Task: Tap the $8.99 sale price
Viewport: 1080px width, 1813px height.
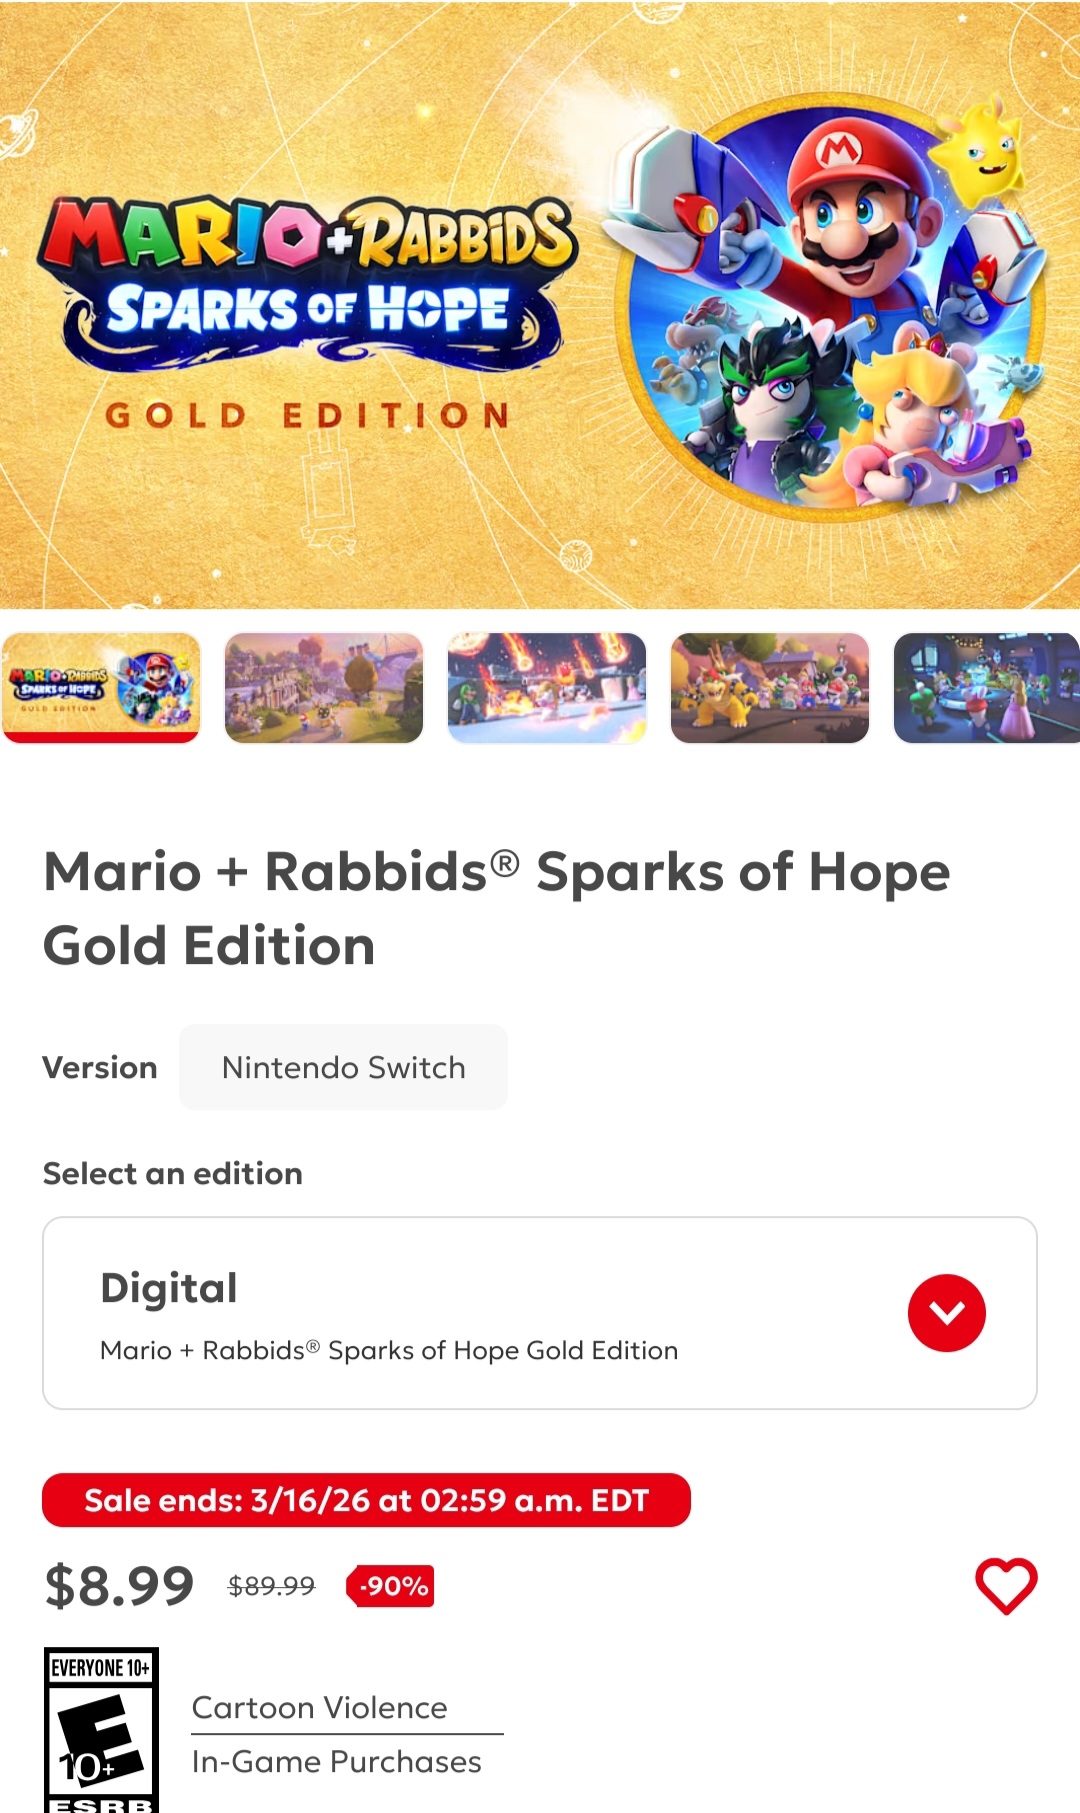Action: click(119, 1586)
